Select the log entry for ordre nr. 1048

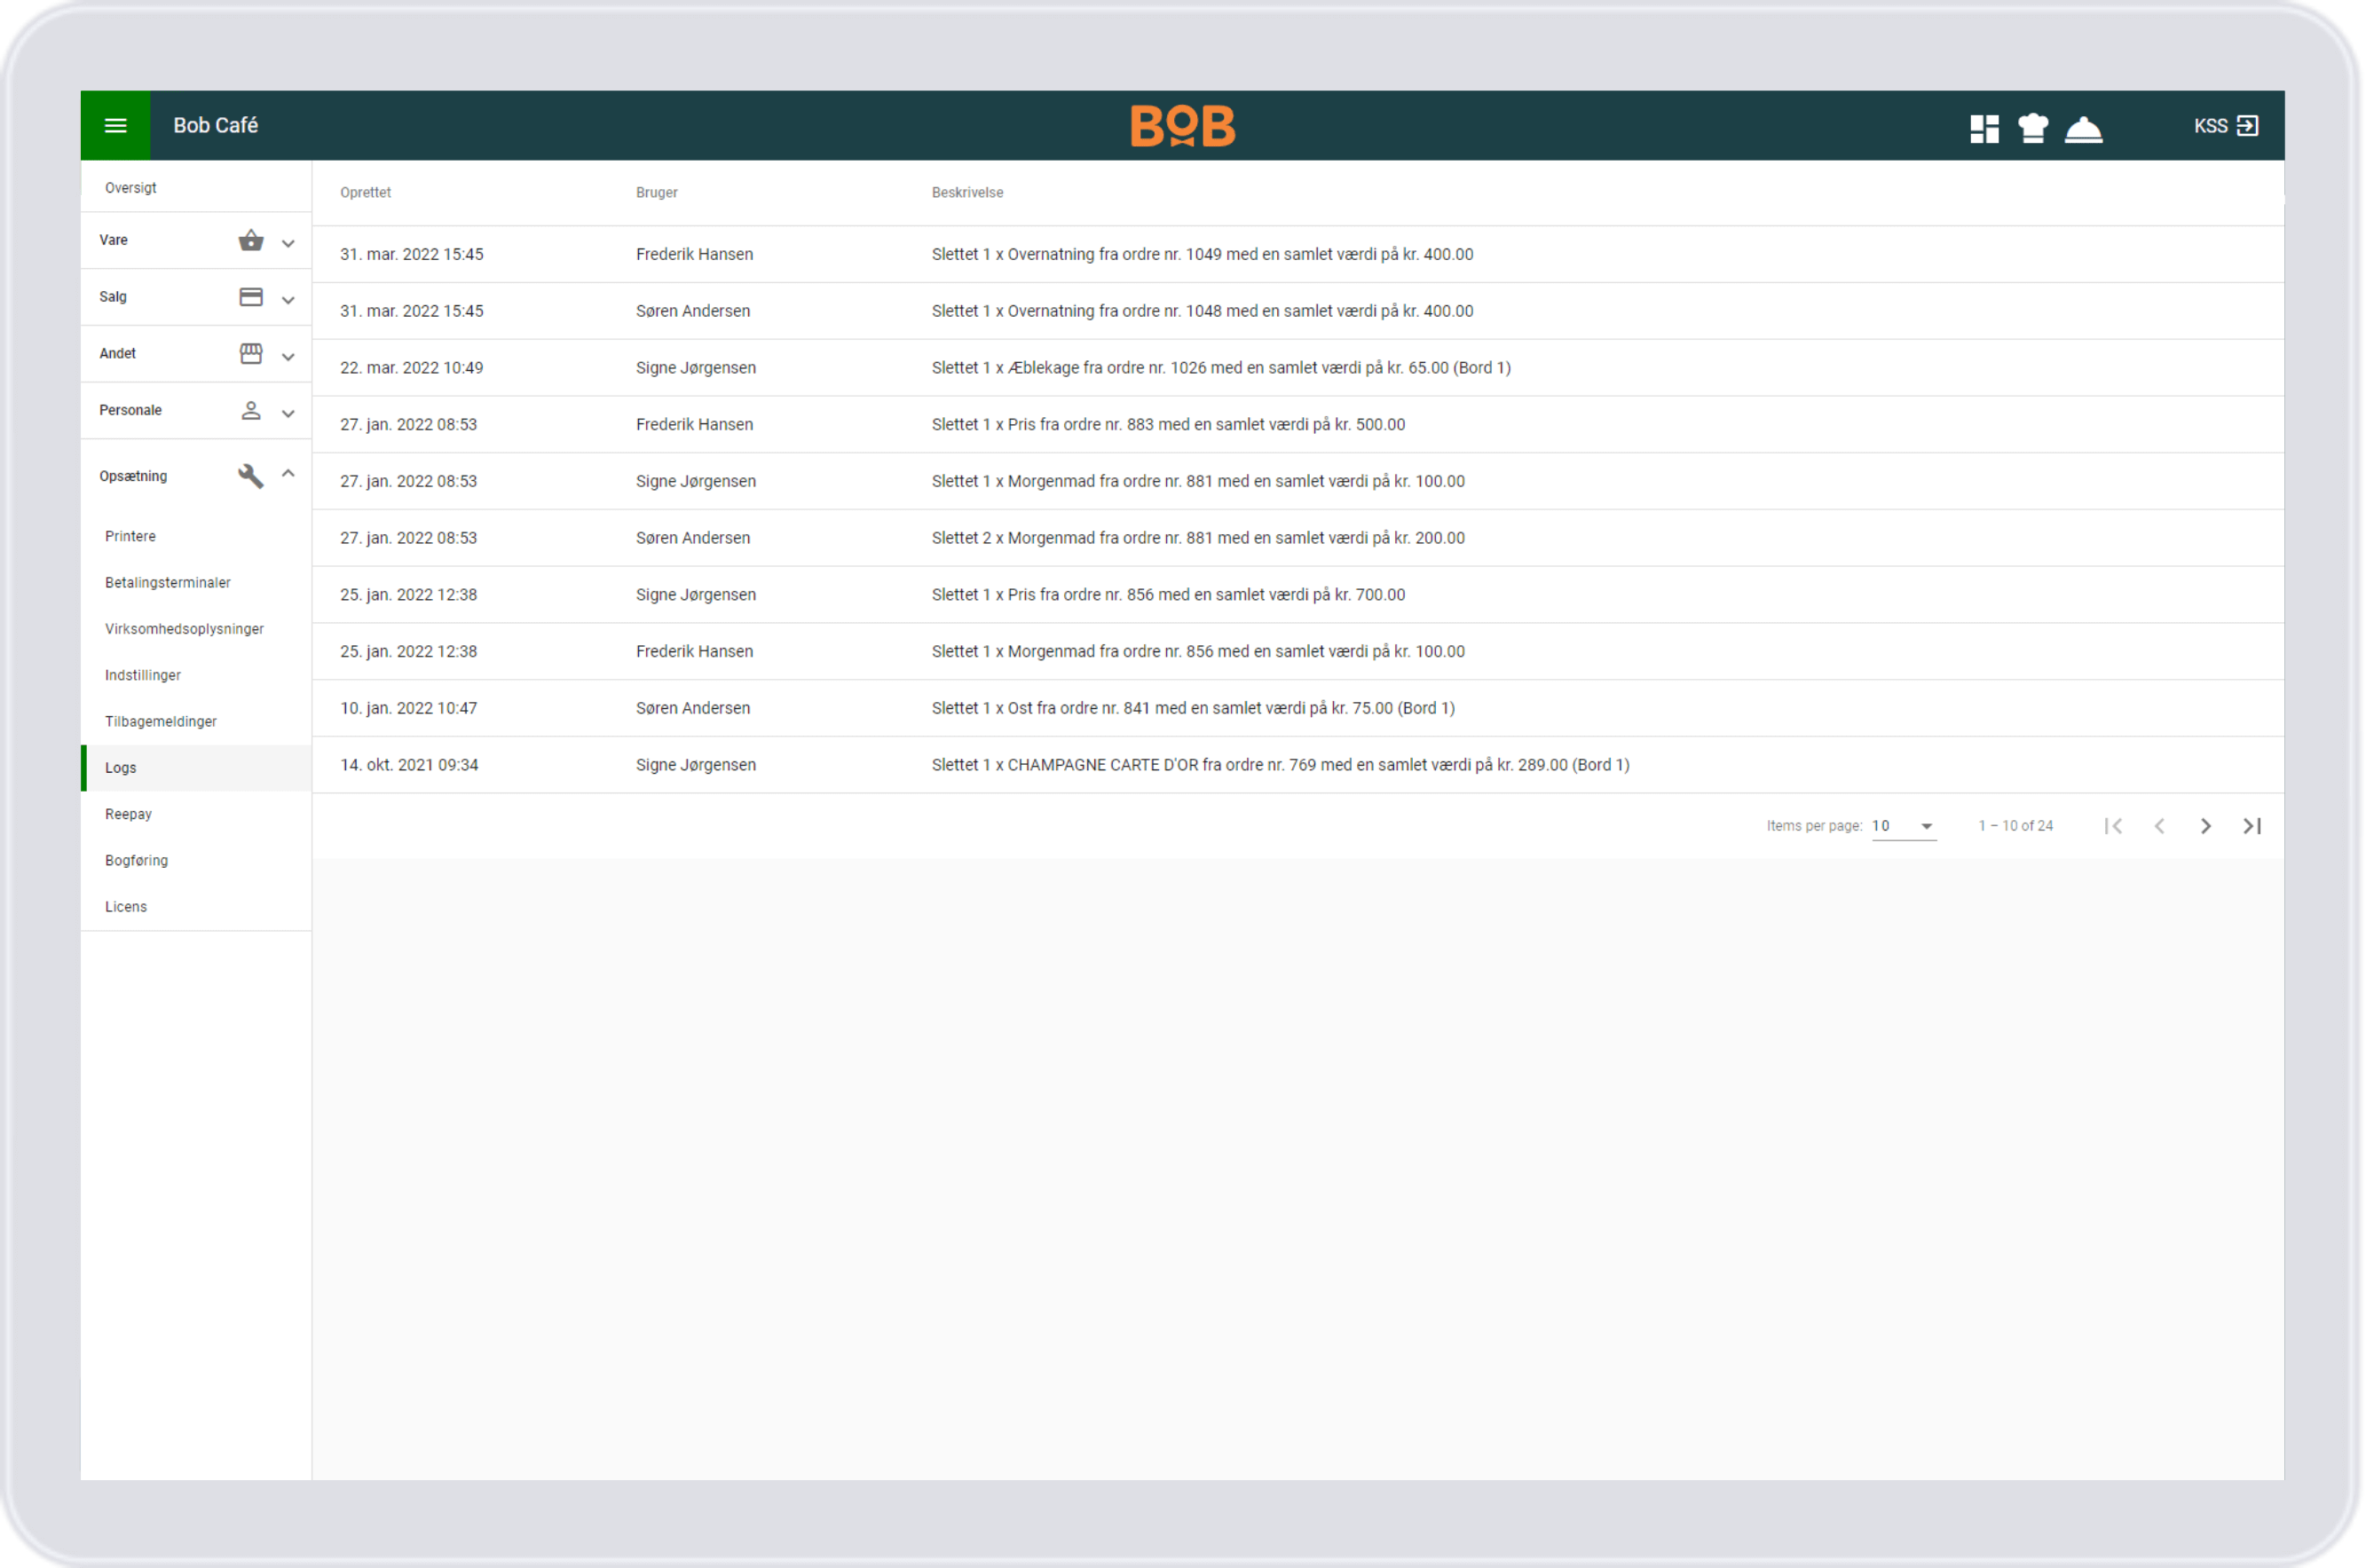click(x=1299, y=312)
